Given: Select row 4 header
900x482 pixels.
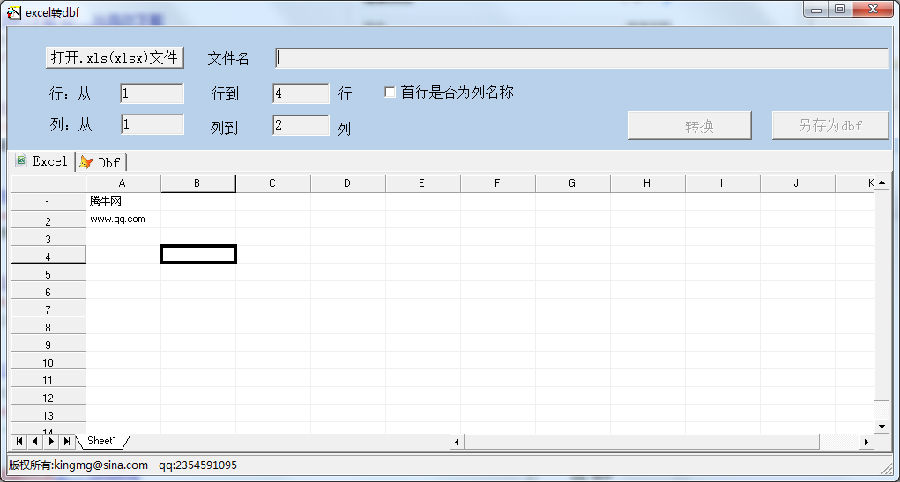Looking at the screenshot, I should pyautogui.click(x=48, y=256).
